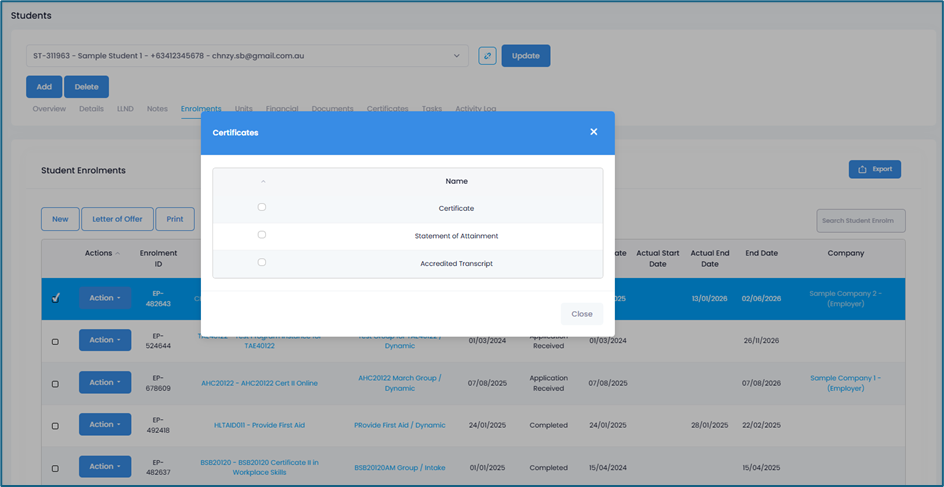The height and width of the screenshot is (487, 944).
Task: Click the Close button in dialog
Action: [581, 314]
